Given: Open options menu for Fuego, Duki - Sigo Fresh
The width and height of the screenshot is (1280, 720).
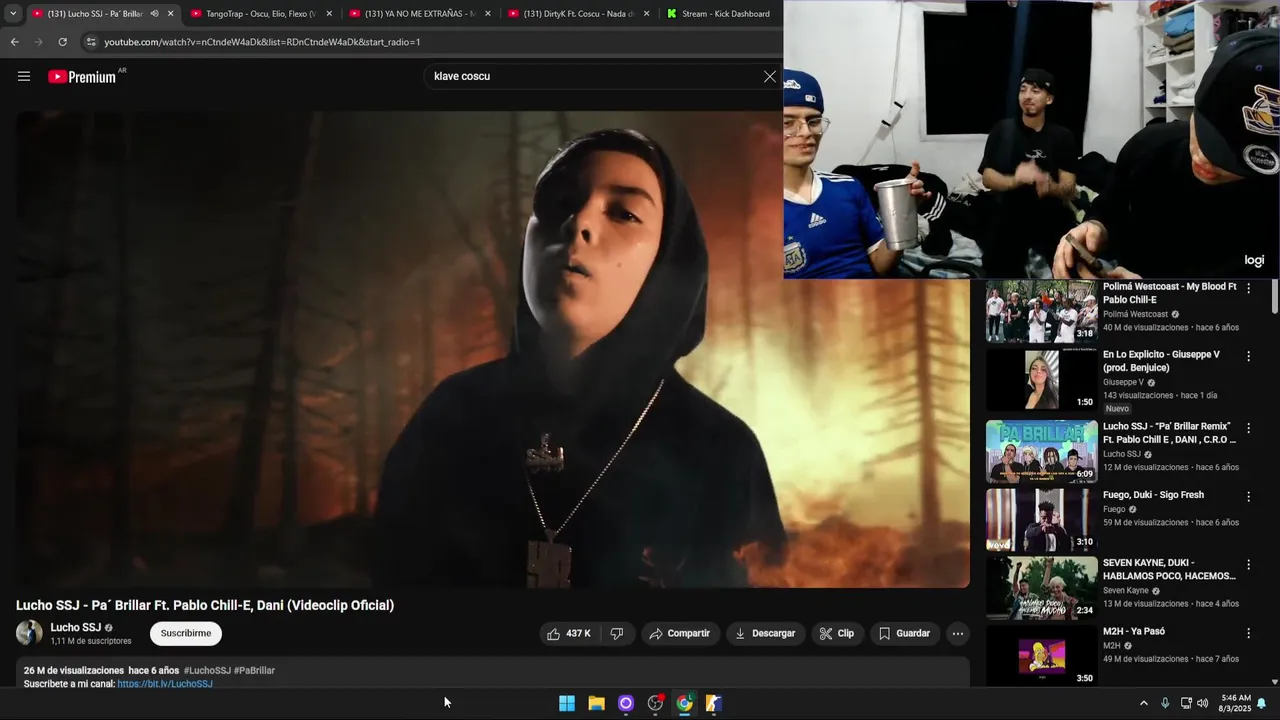Looking at the screenshot, I should [x=1248, y=496].
